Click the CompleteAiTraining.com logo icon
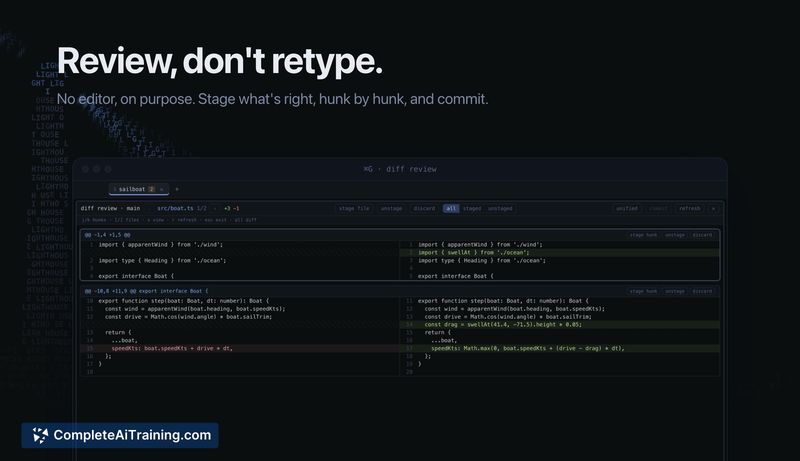This screenshot has height=461, width=800. [x=40, y=435]
